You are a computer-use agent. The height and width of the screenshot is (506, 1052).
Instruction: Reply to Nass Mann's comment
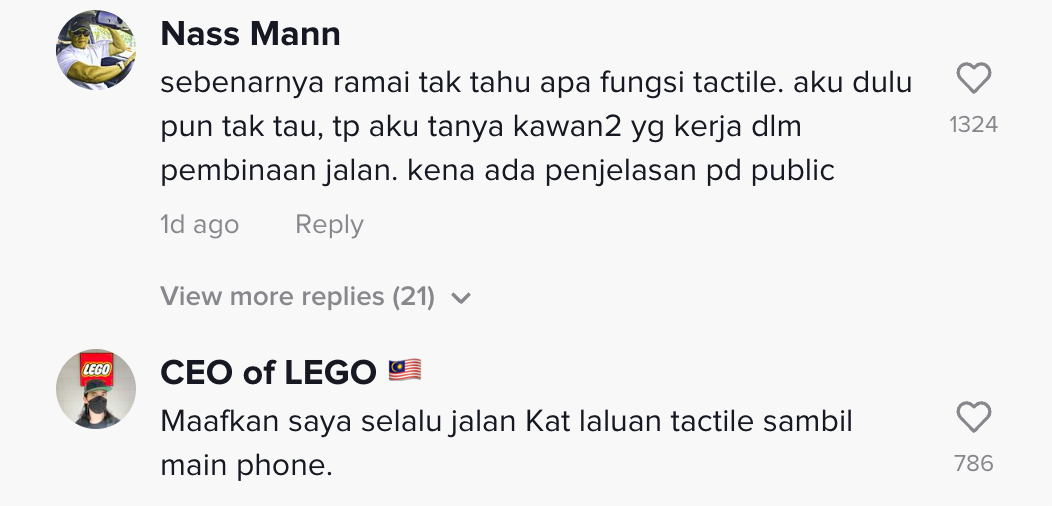click(329, 225)
